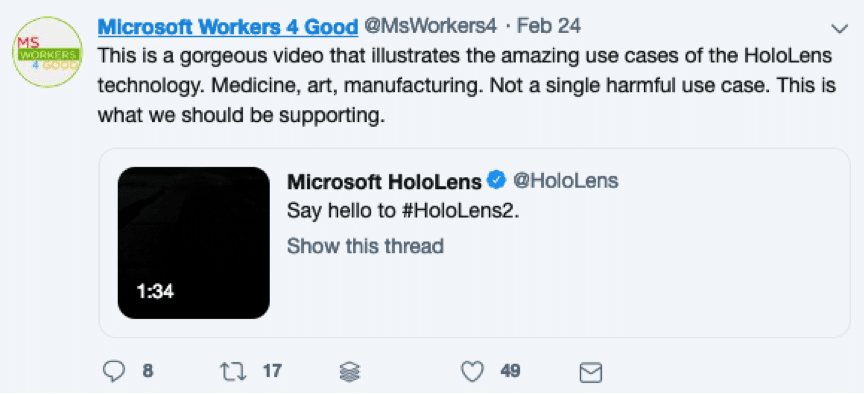
Task: Click Show this thread
Action: coord(365,246)
